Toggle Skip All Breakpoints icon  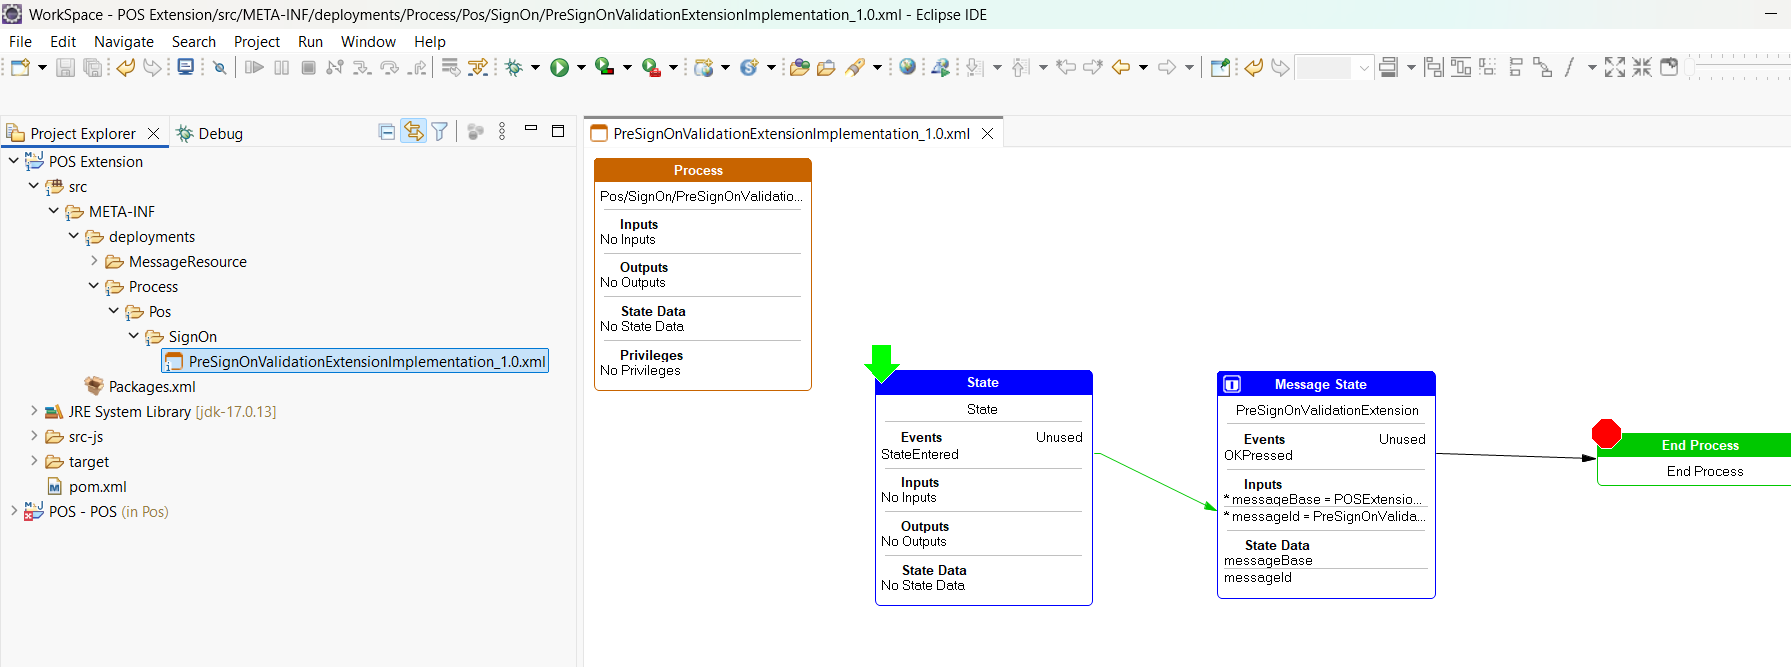coord(219,67)
